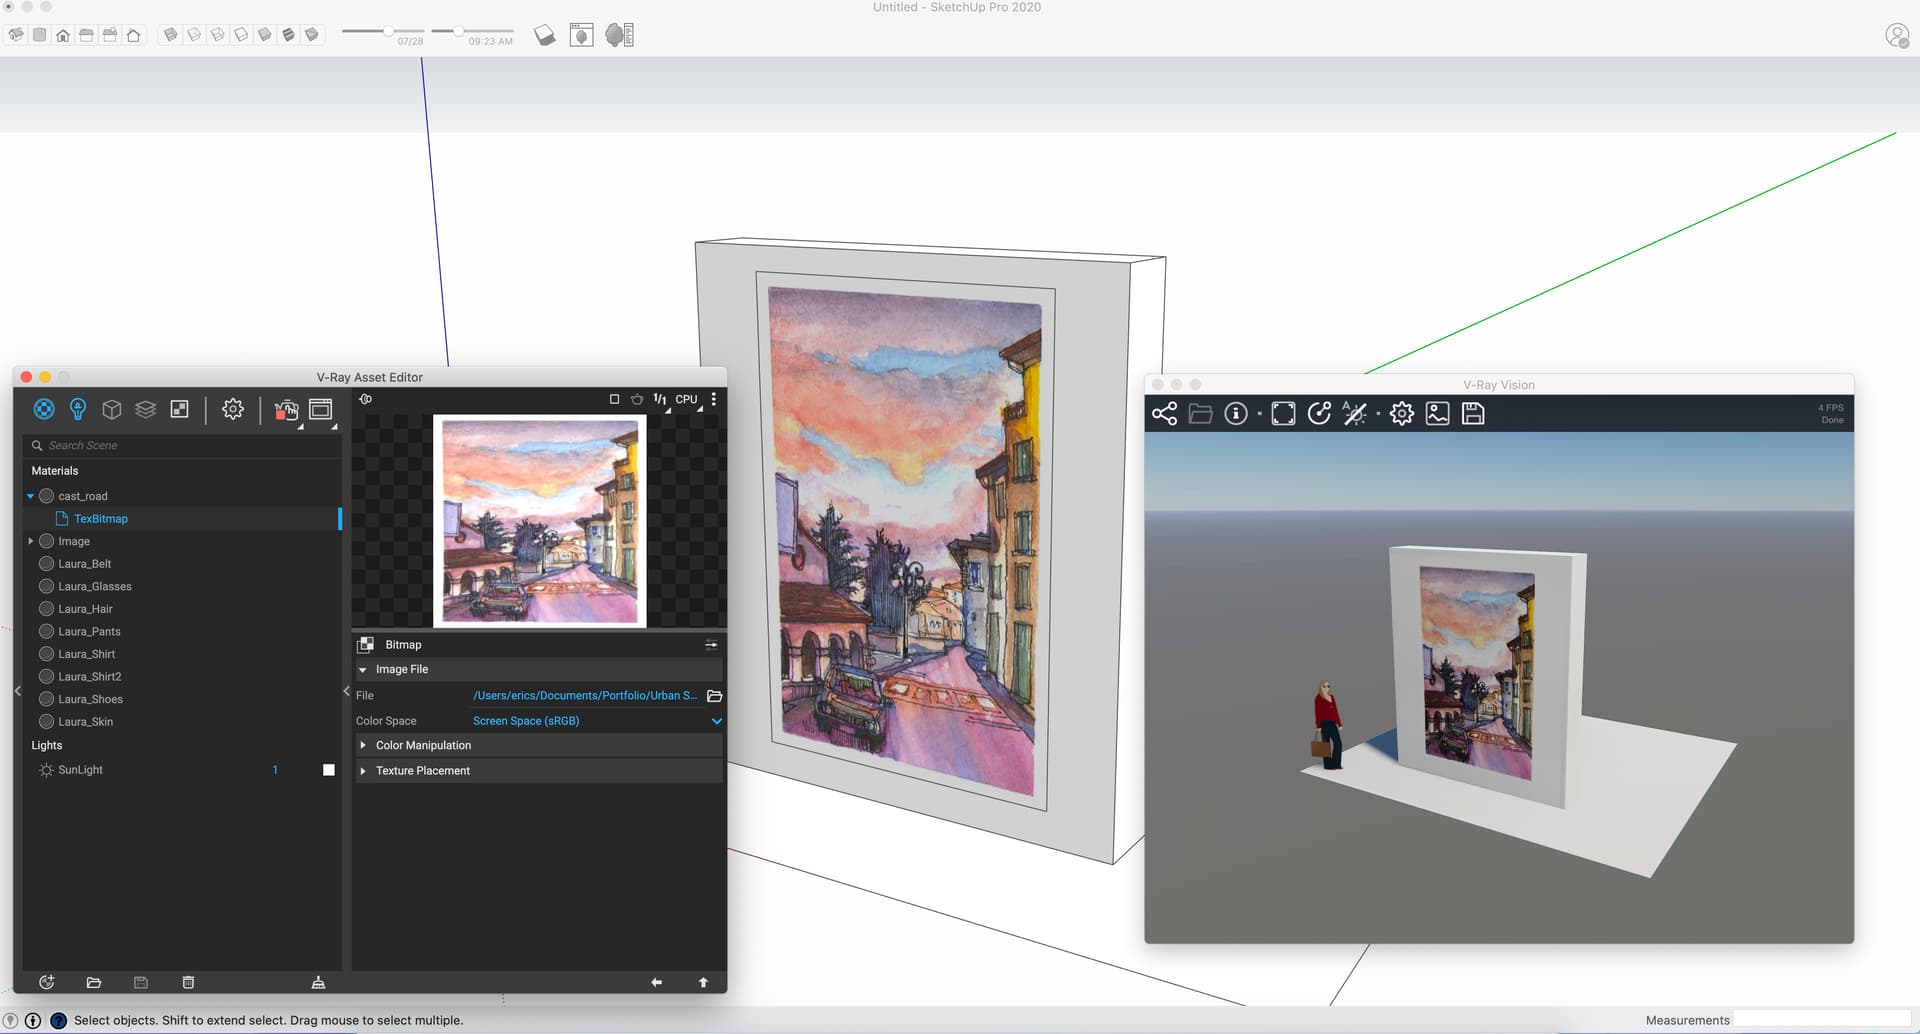
Task: Delete selected asset with trash icon
Action: [188, 983]
